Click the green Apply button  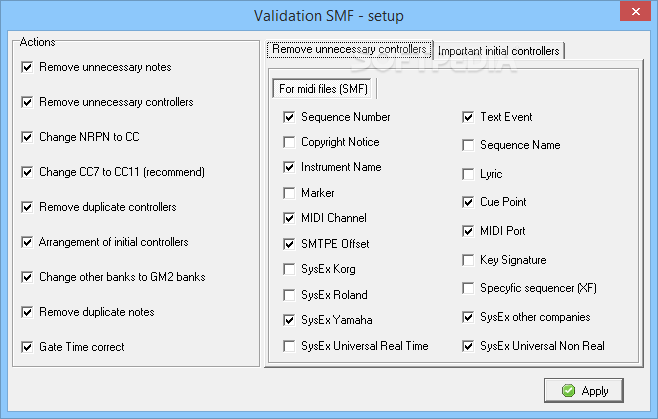pyautogui.click(x=583, y=390)
